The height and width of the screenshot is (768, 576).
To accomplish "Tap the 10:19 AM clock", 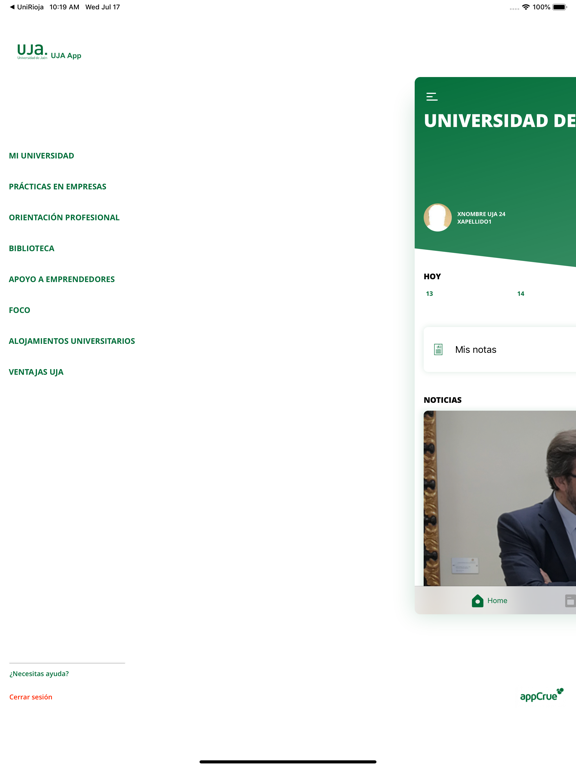I will point(64,7).
